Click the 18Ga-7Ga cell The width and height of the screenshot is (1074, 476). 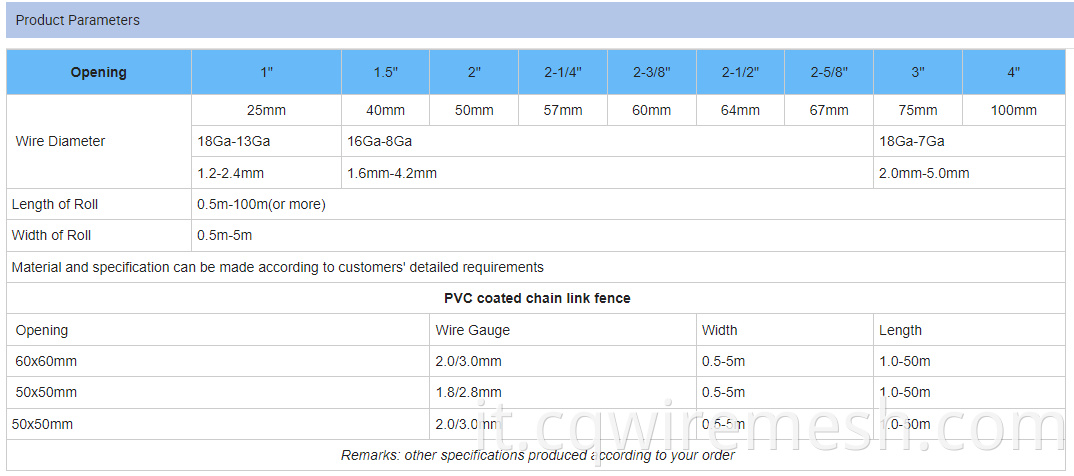tap(969, 141)
